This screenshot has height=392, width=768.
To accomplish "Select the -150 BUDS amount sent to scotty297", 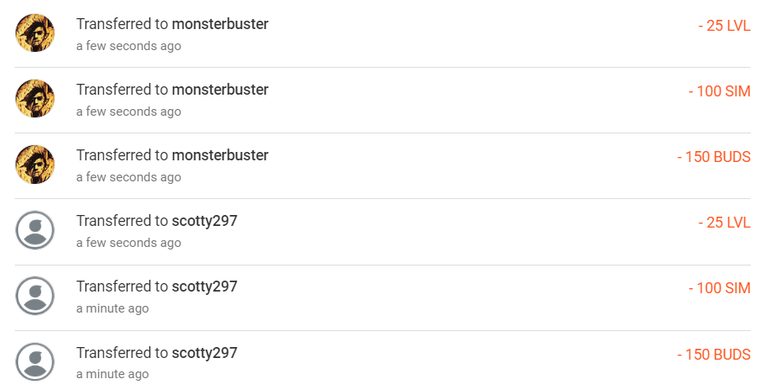I will point(714,355).
